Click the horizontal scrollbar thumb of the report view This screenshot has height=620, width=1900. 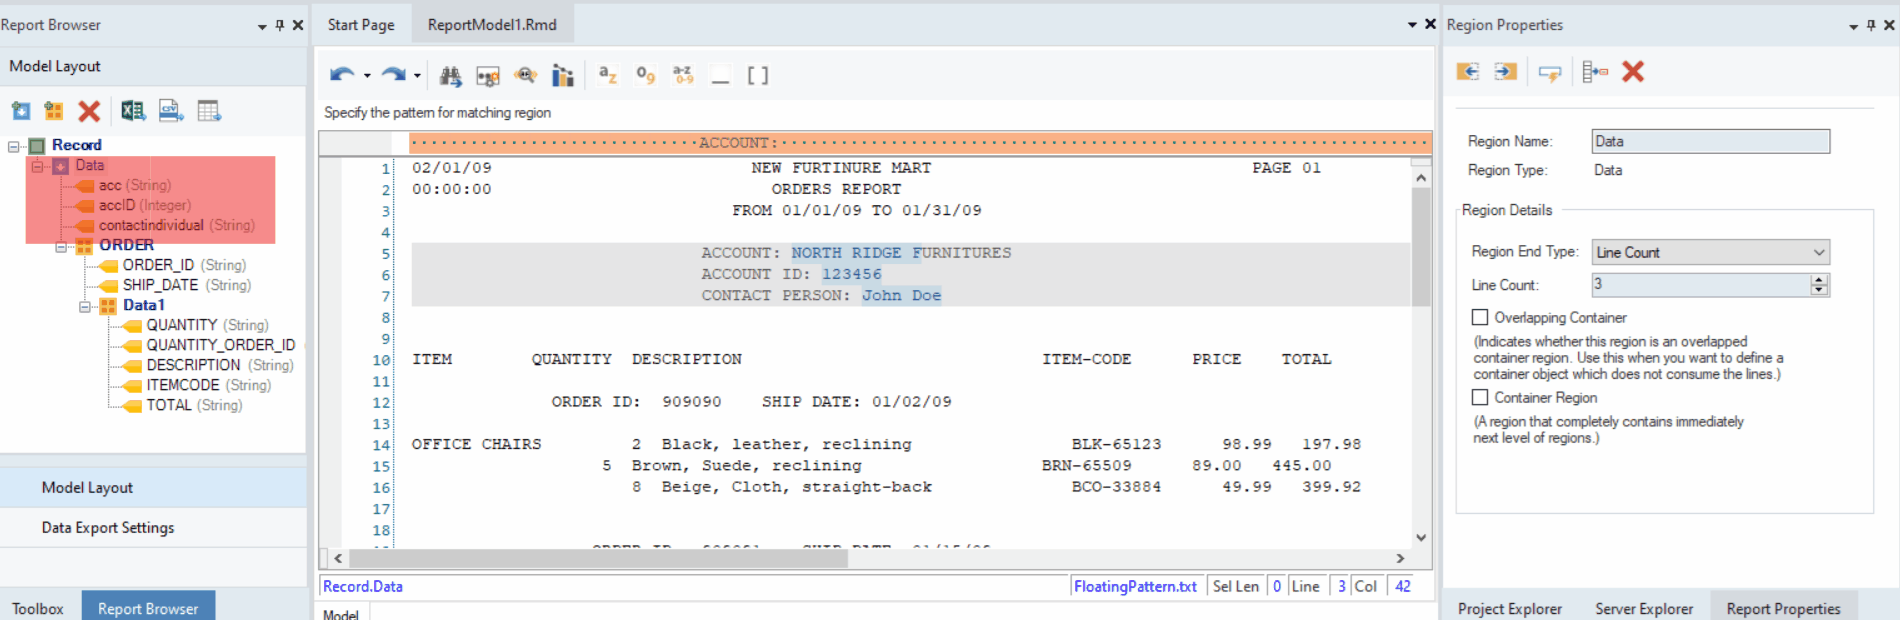598,558
